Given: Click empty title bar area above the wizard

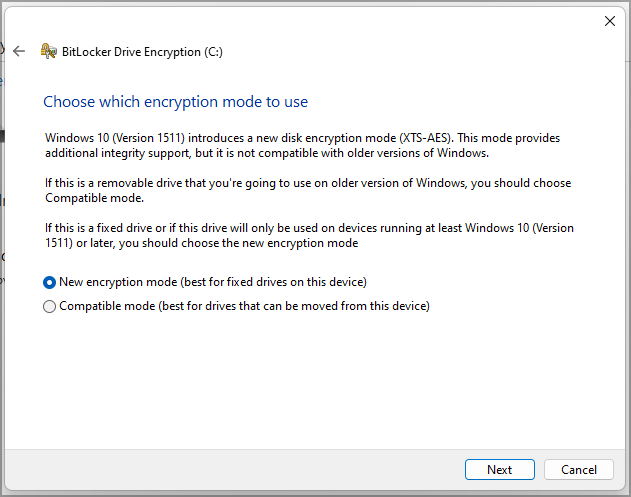Looking at the screenshot, I should tap(300, 20).
